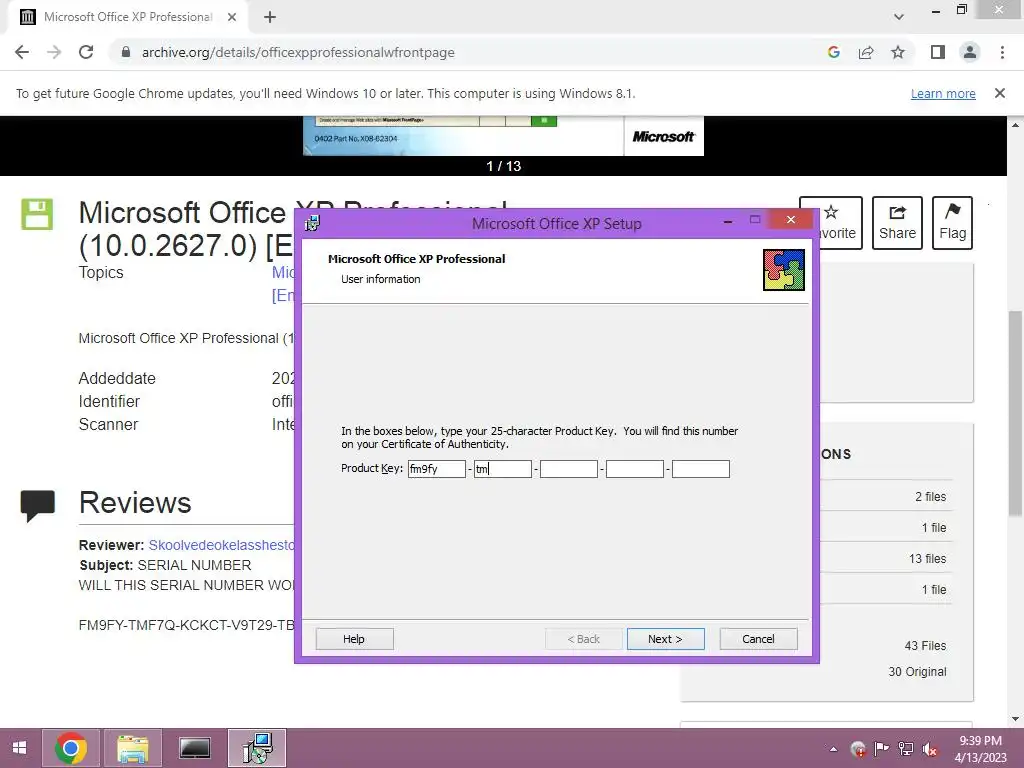This screenshot has height=768, width=1024.
Task: Click the Action Center flag tray icon
Action: tap(882, 749)
